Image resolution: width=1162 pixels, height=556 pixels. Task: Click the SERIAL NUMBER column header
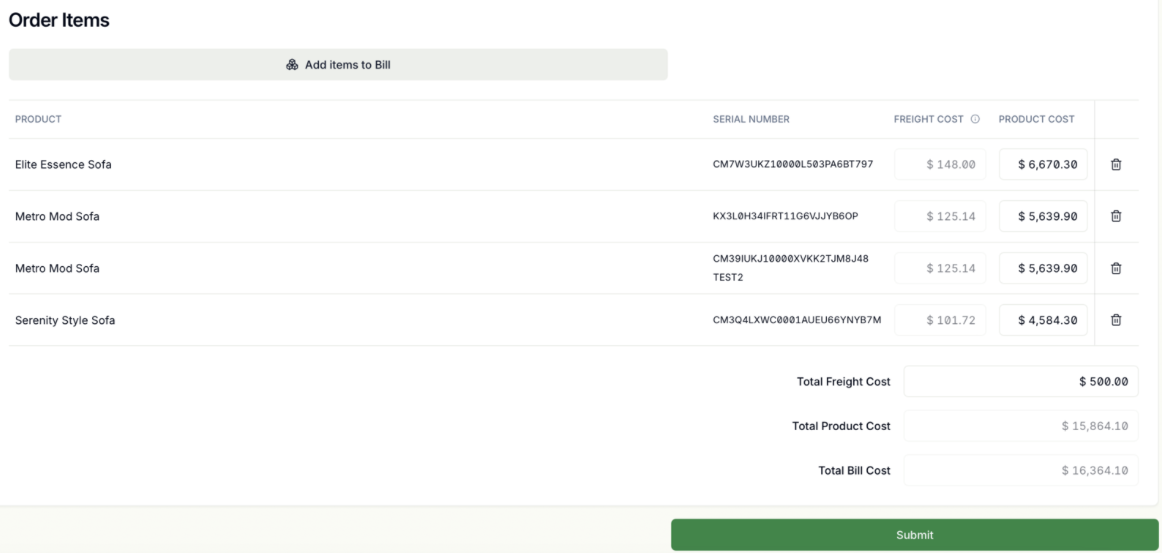pos(751,119)
